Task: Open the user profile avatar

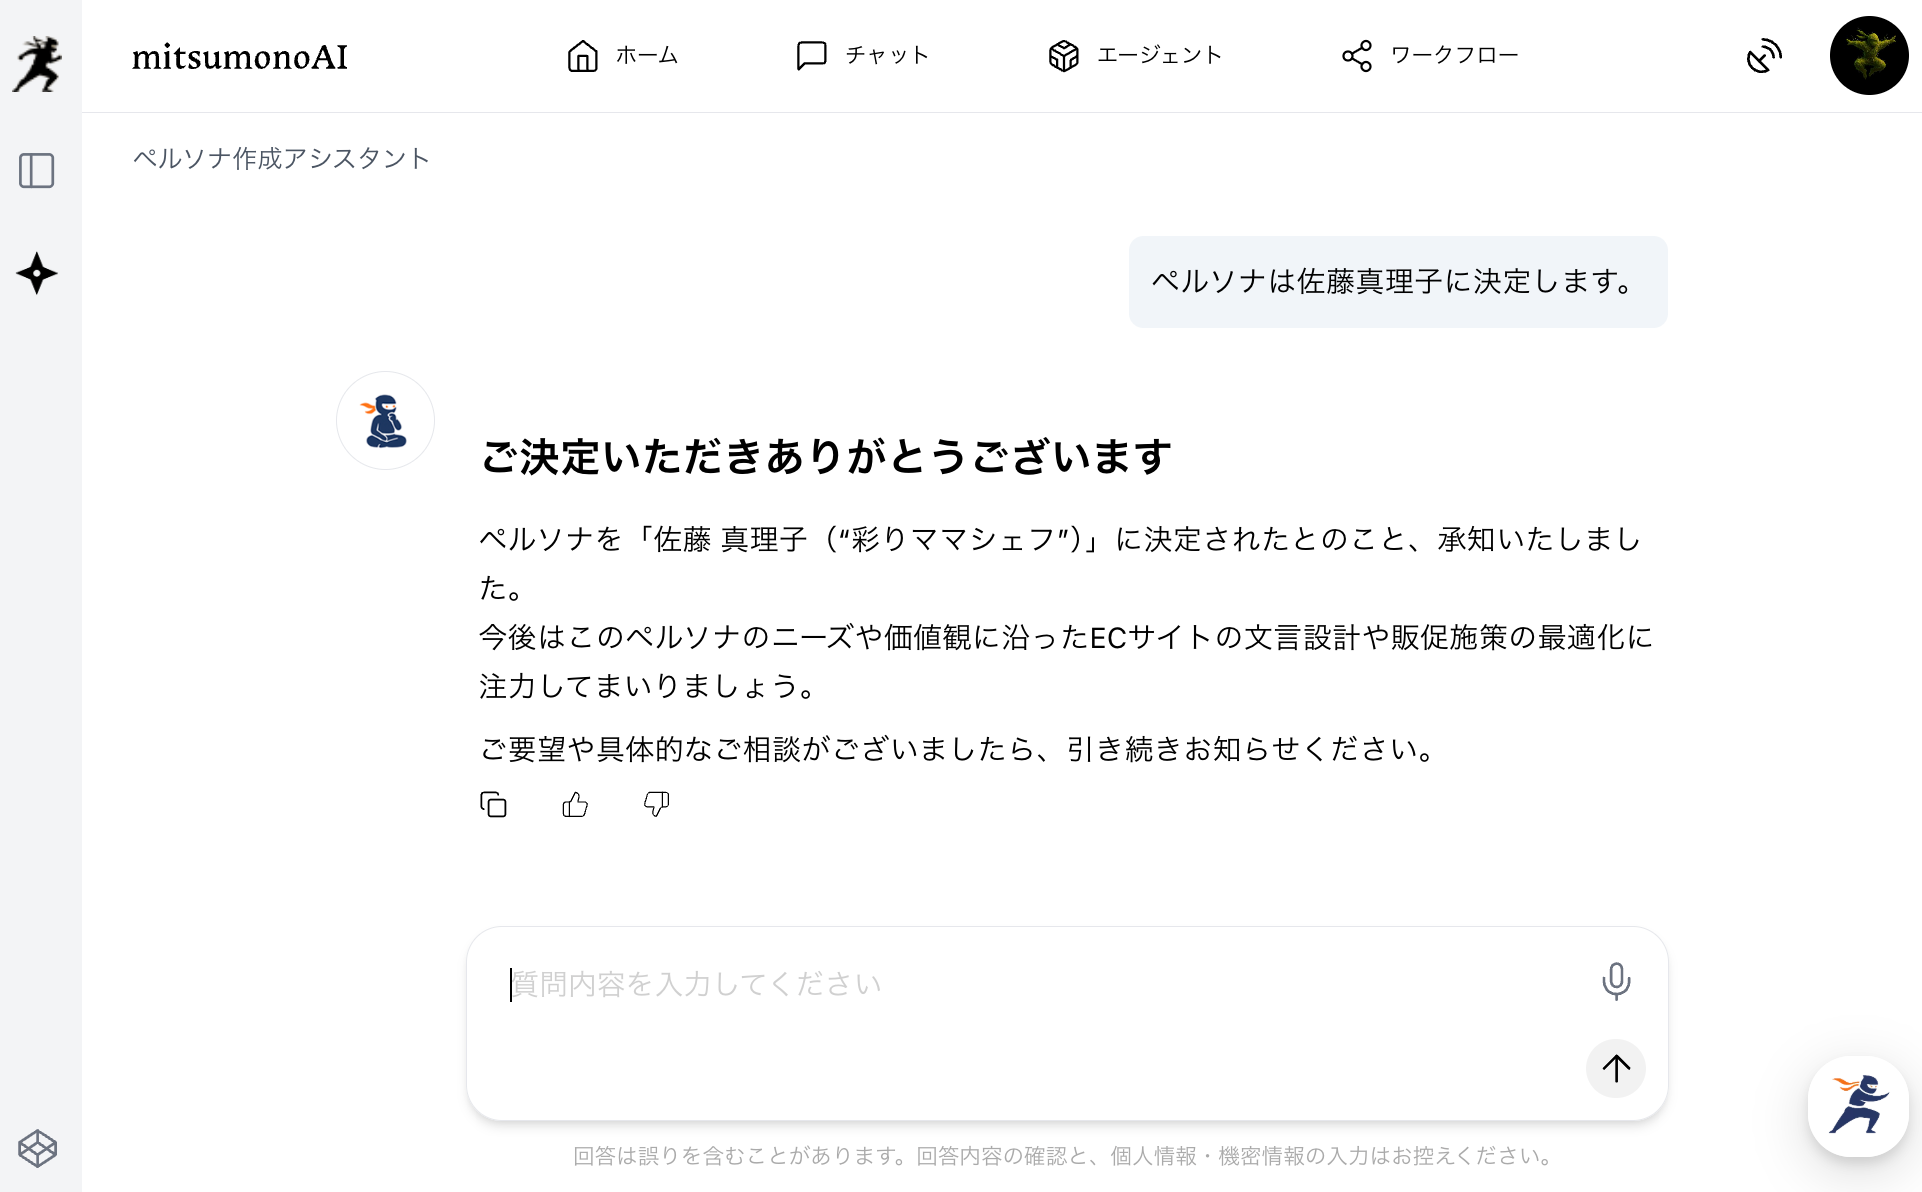Action: pyautogui.click(x=1869, y=56)
